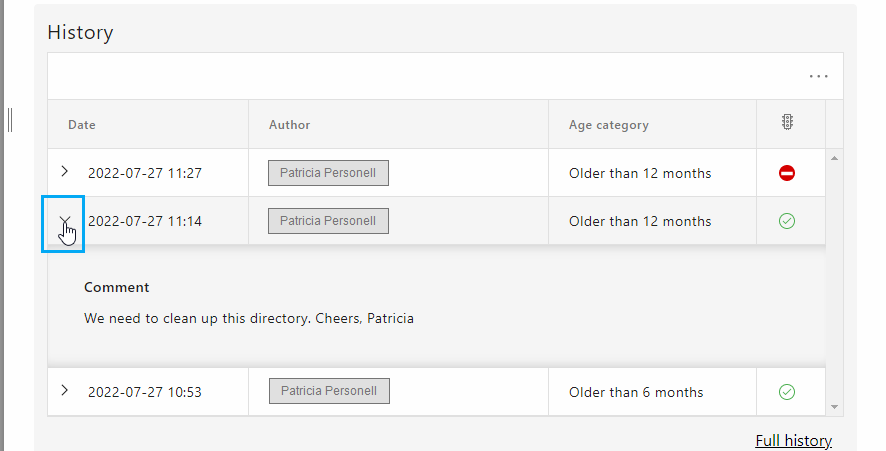Sort by the Date column header

coord(81,125)
